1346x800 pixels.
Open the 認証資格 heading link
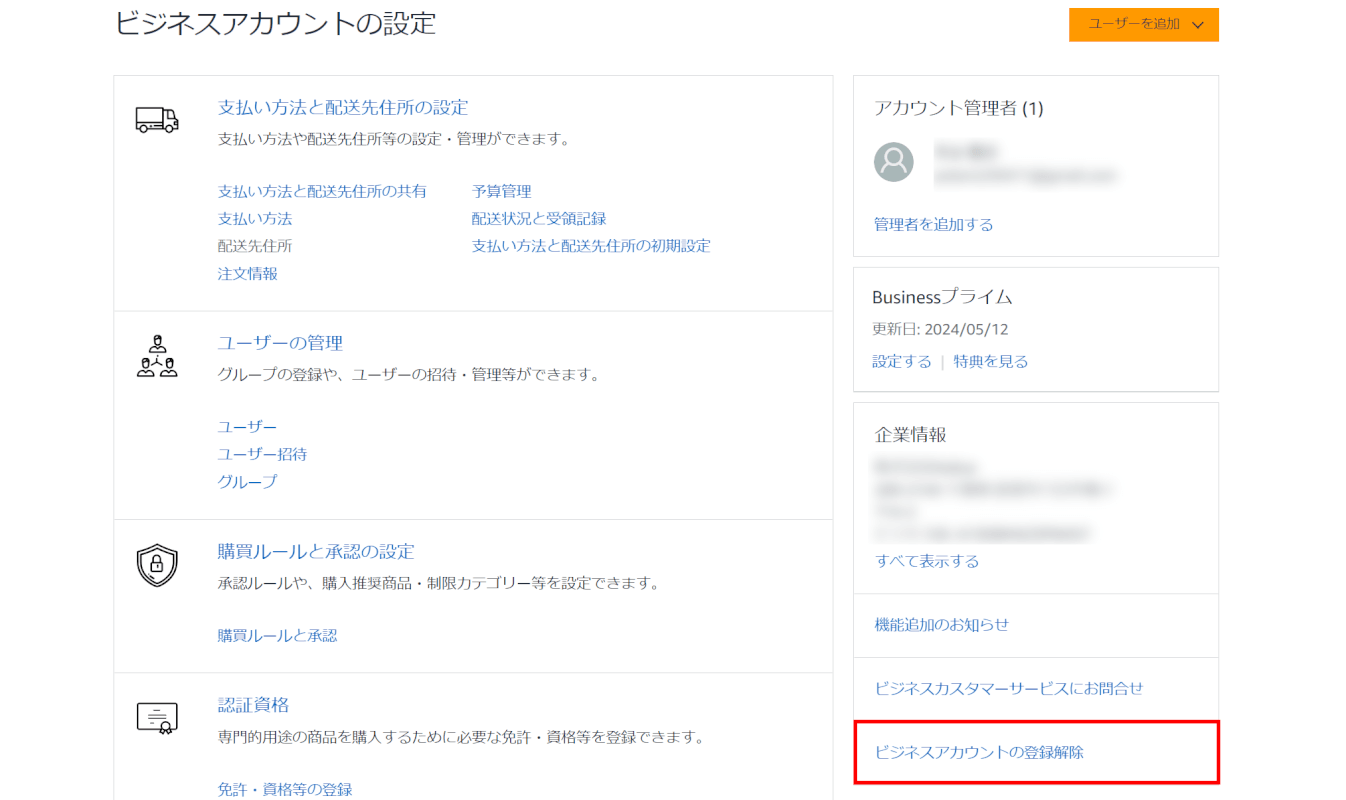click(x=253, y=705)
